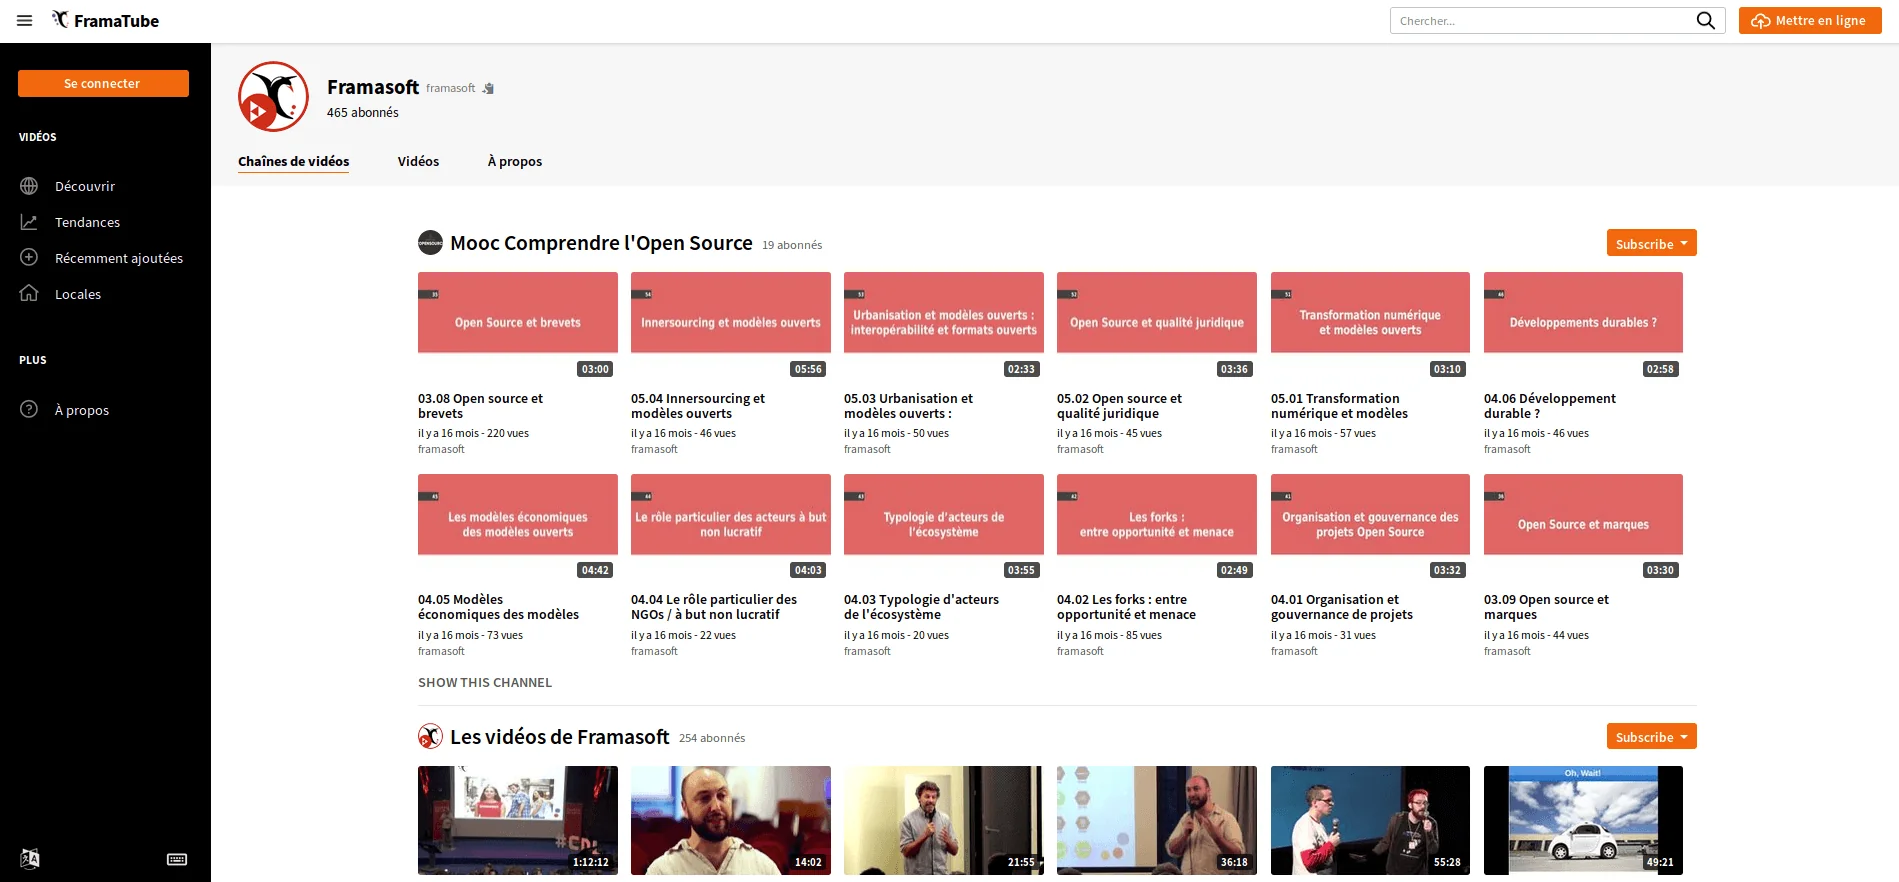The height and width of the screenshot is (882, 1899).
Task: Click the Récemment ajoutées plus icon
Action: (x=29, y=257)
